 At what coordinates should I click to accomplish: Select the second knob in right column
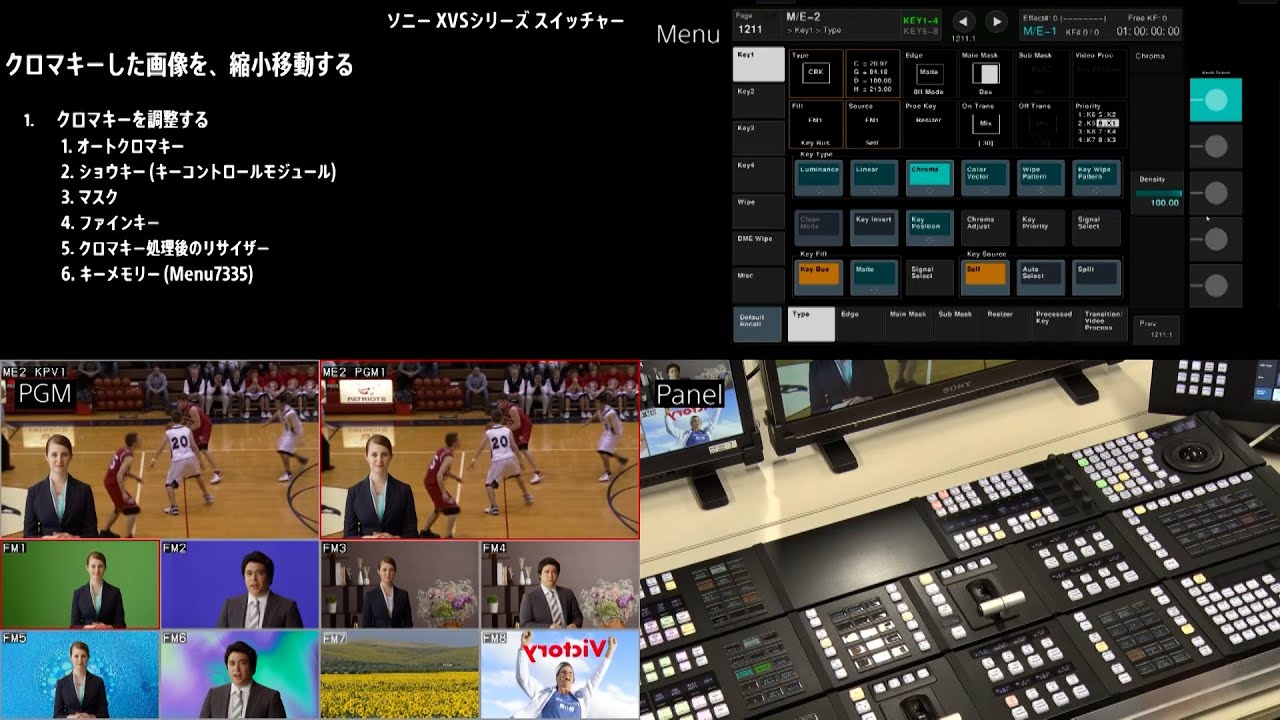point(1215,147)
